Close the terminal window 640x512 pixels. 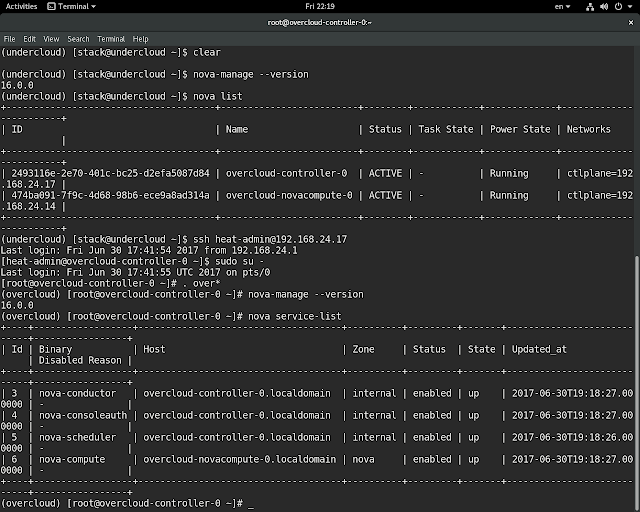pyautogui.click(x=630, y=22)
